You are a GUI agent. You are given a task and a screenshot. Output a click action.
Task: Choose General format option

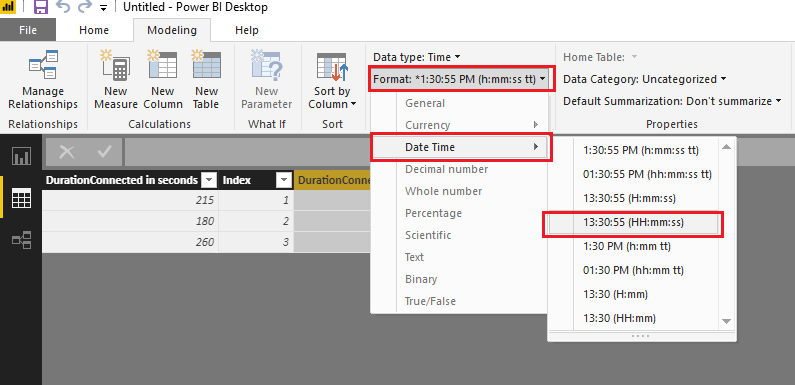click(x=459, y=103)
